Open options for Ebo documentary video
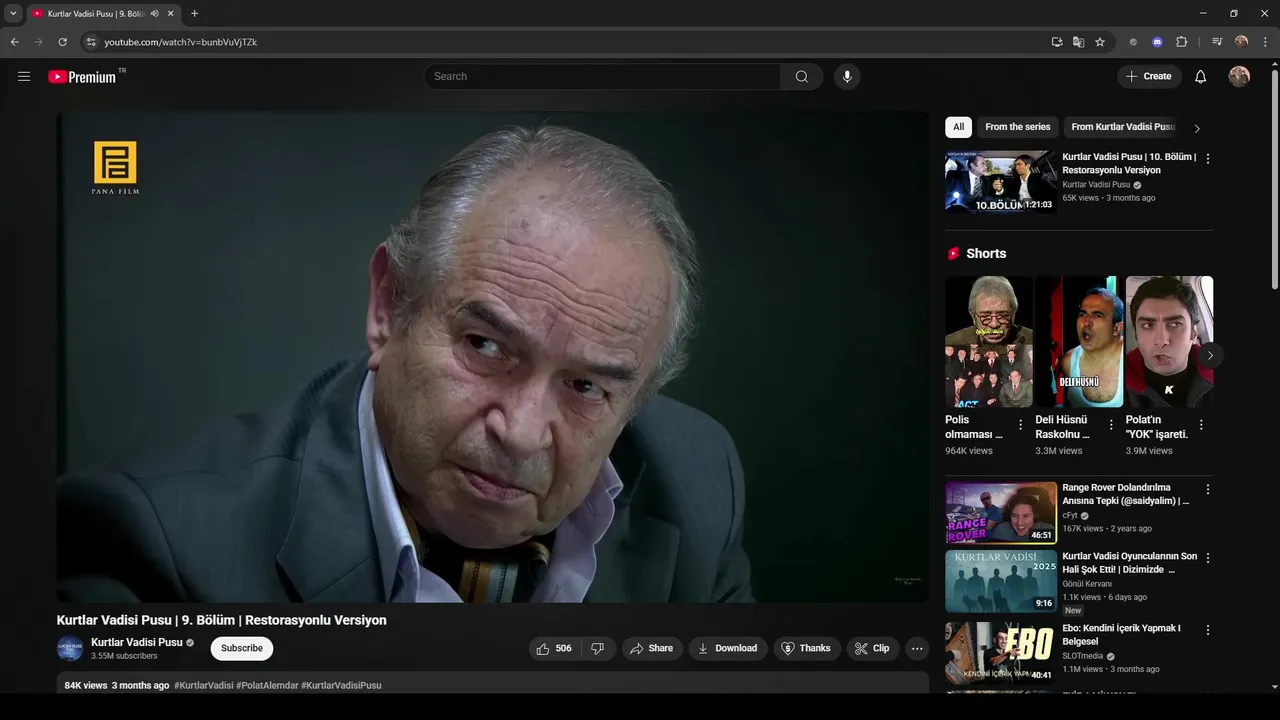The image size is (1280, 720). pyautogui.click(x=1207, y=630)
